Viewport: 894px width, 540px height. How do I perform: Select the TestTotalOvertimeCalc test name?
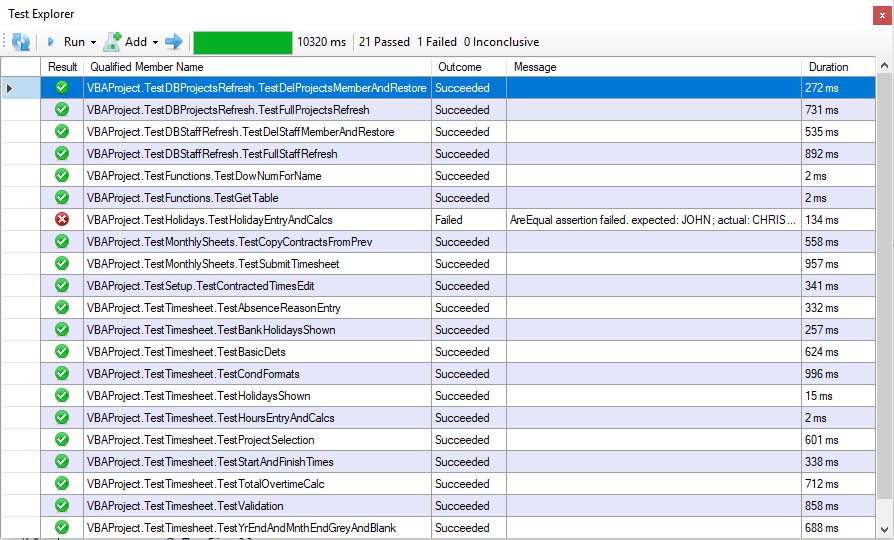pyautogui.click(x=206, y=484)
